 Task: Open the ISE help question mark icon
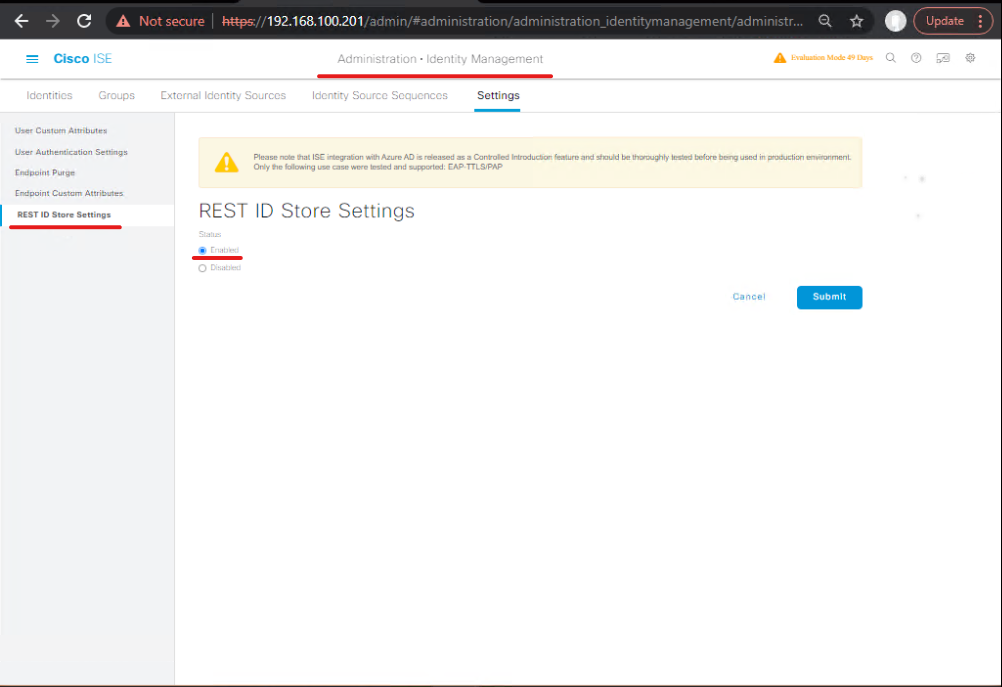point(916,58)
